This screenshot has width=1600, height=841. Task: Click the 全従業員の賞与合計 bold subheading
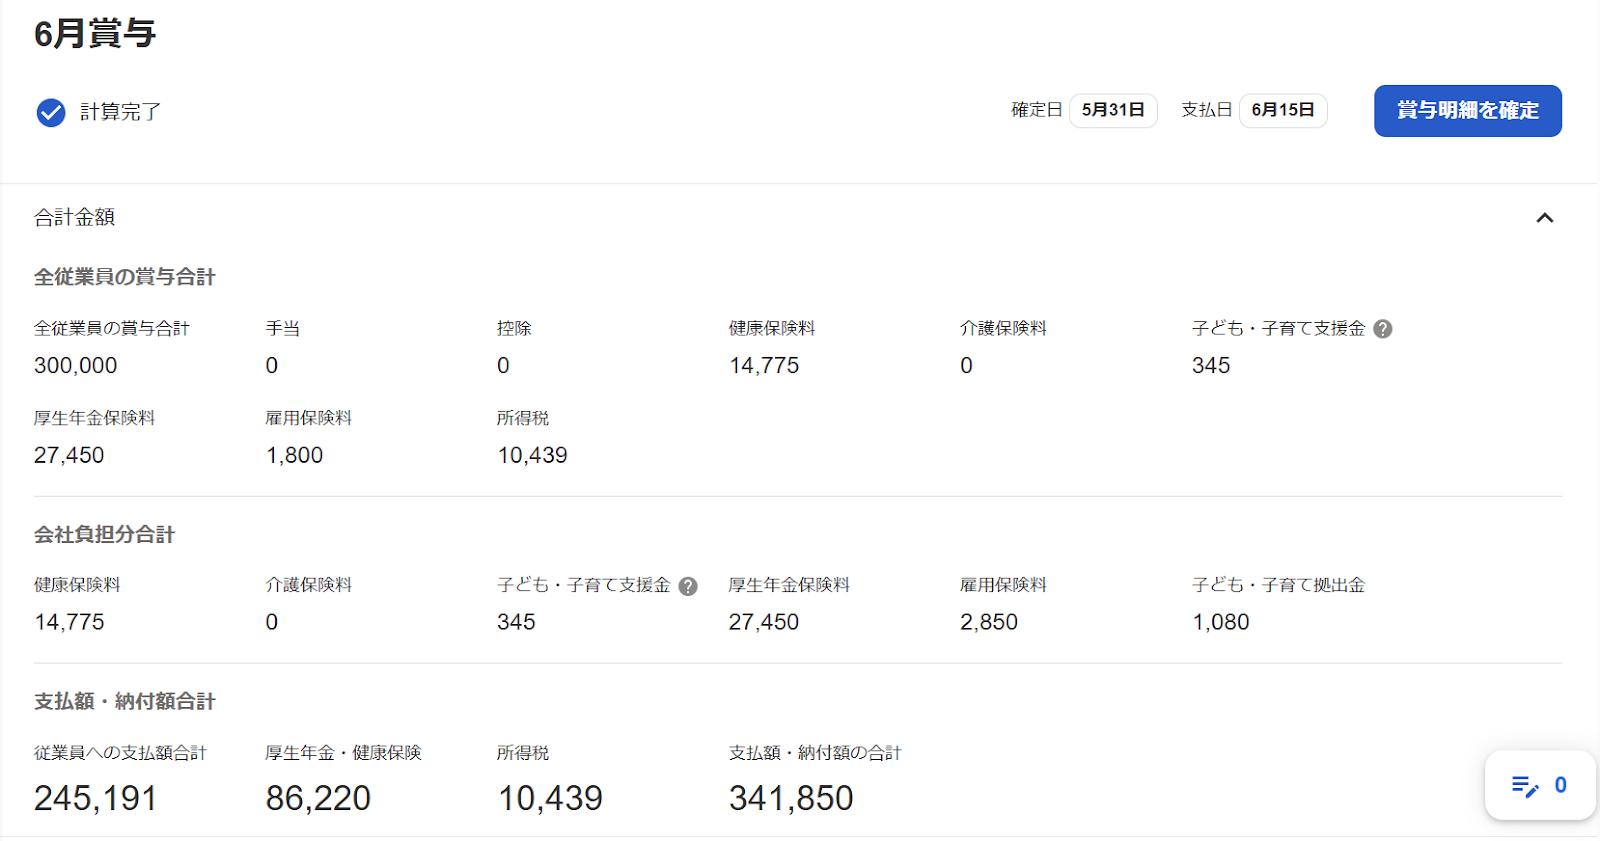pyautogui.click(x=125, y=277)
